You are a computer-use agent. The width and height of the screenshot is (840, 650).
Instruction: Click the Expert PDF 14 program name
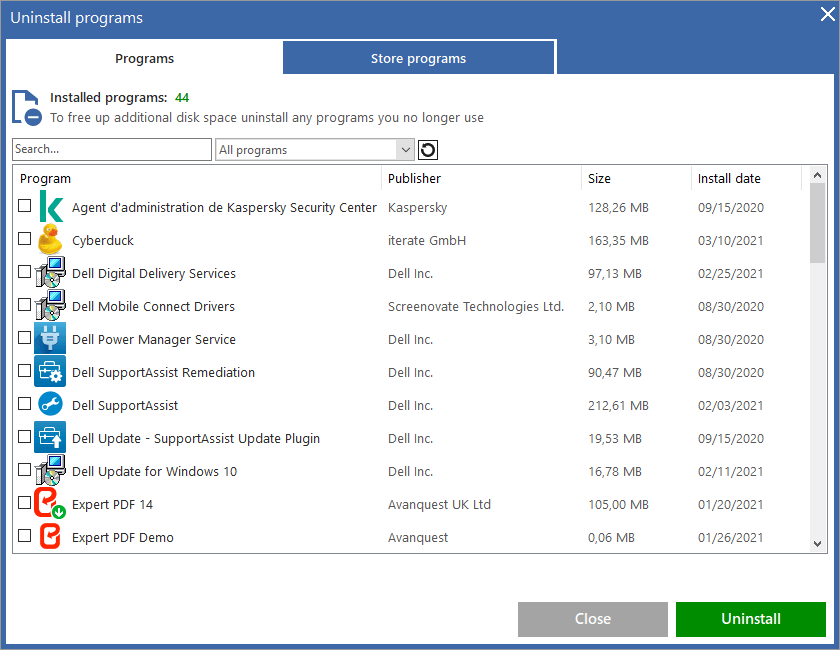coord(112,505)
